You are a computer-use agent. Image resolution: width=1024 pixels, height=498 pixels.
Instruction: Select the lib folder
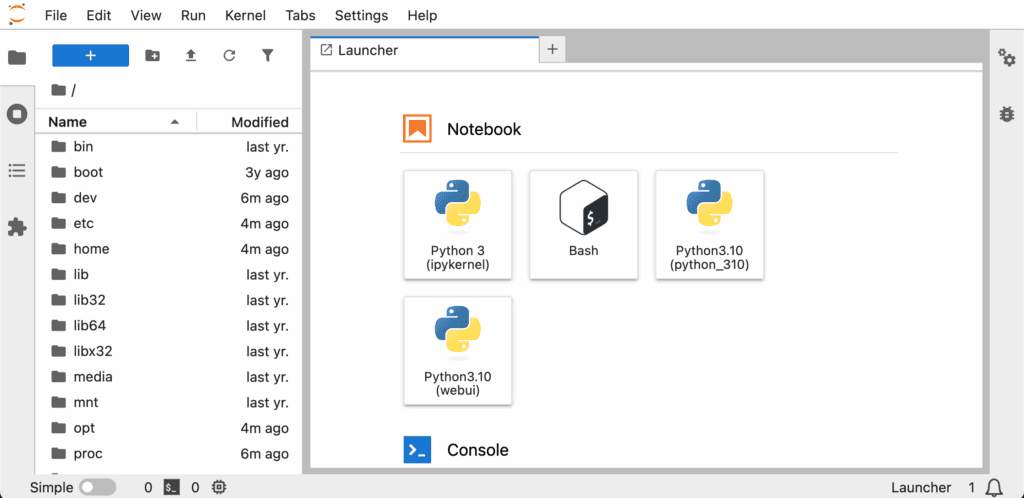click(x=168, y=275)
